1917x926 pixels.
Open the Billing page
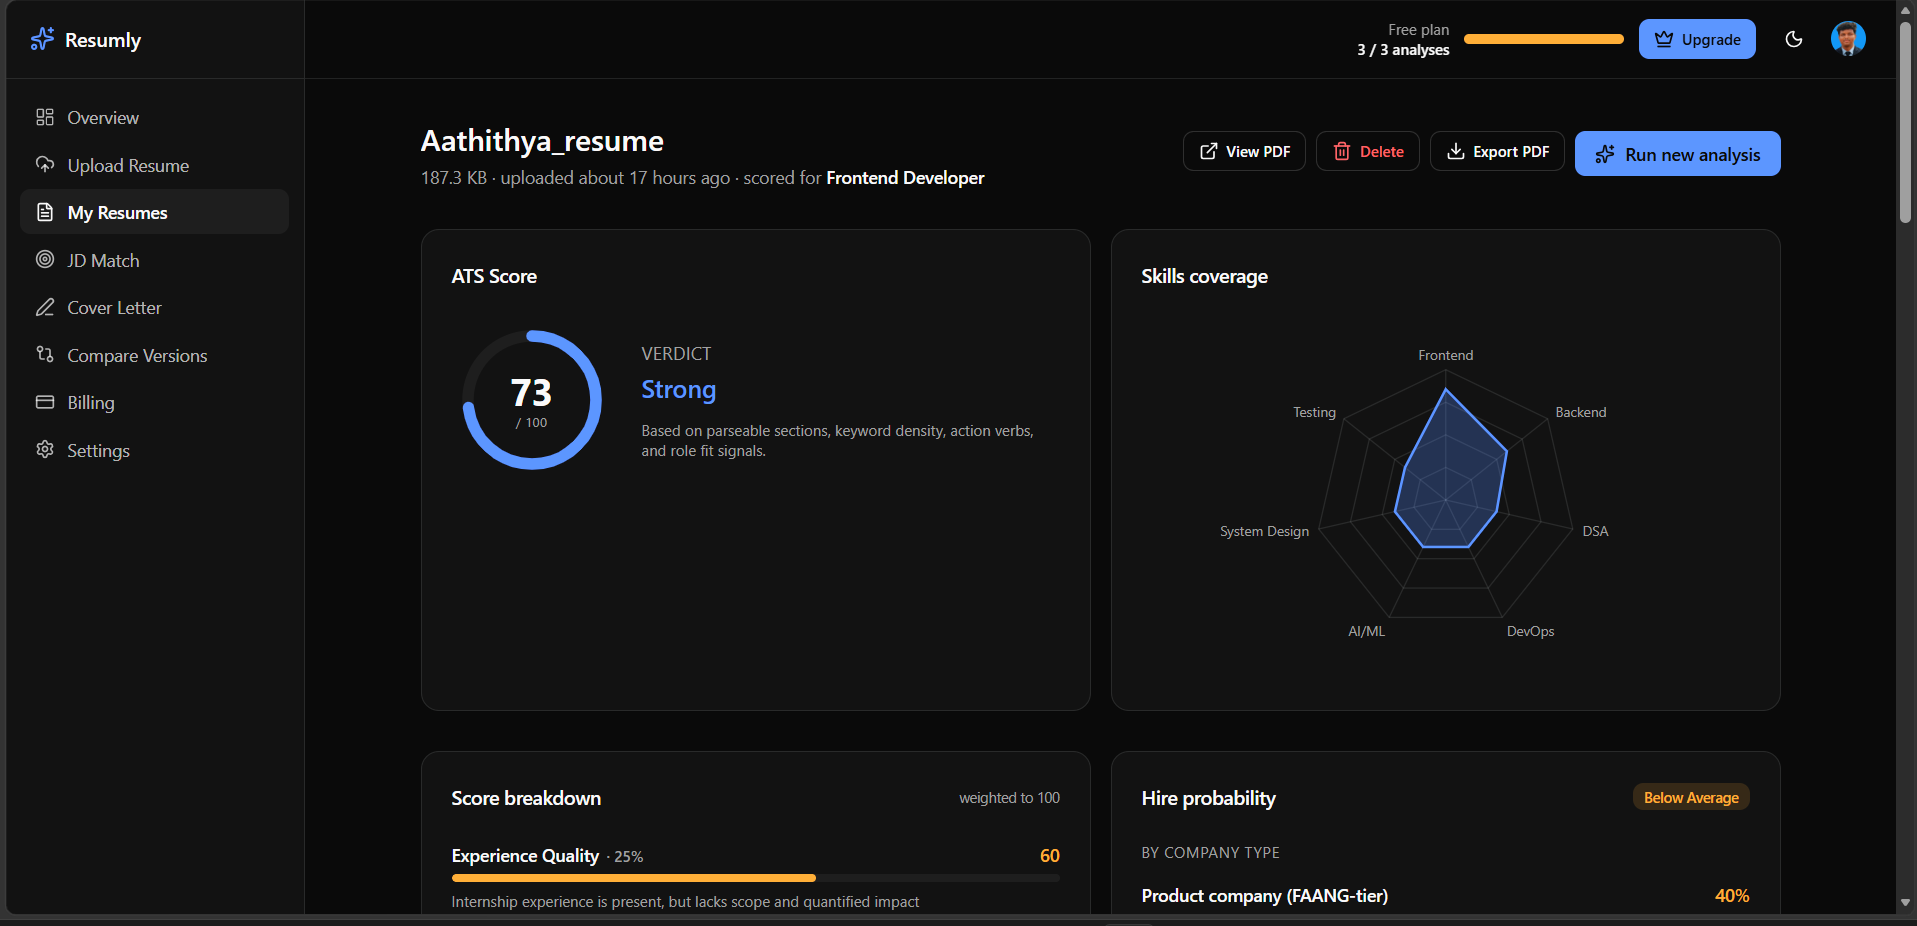click(x=154, y=402)
